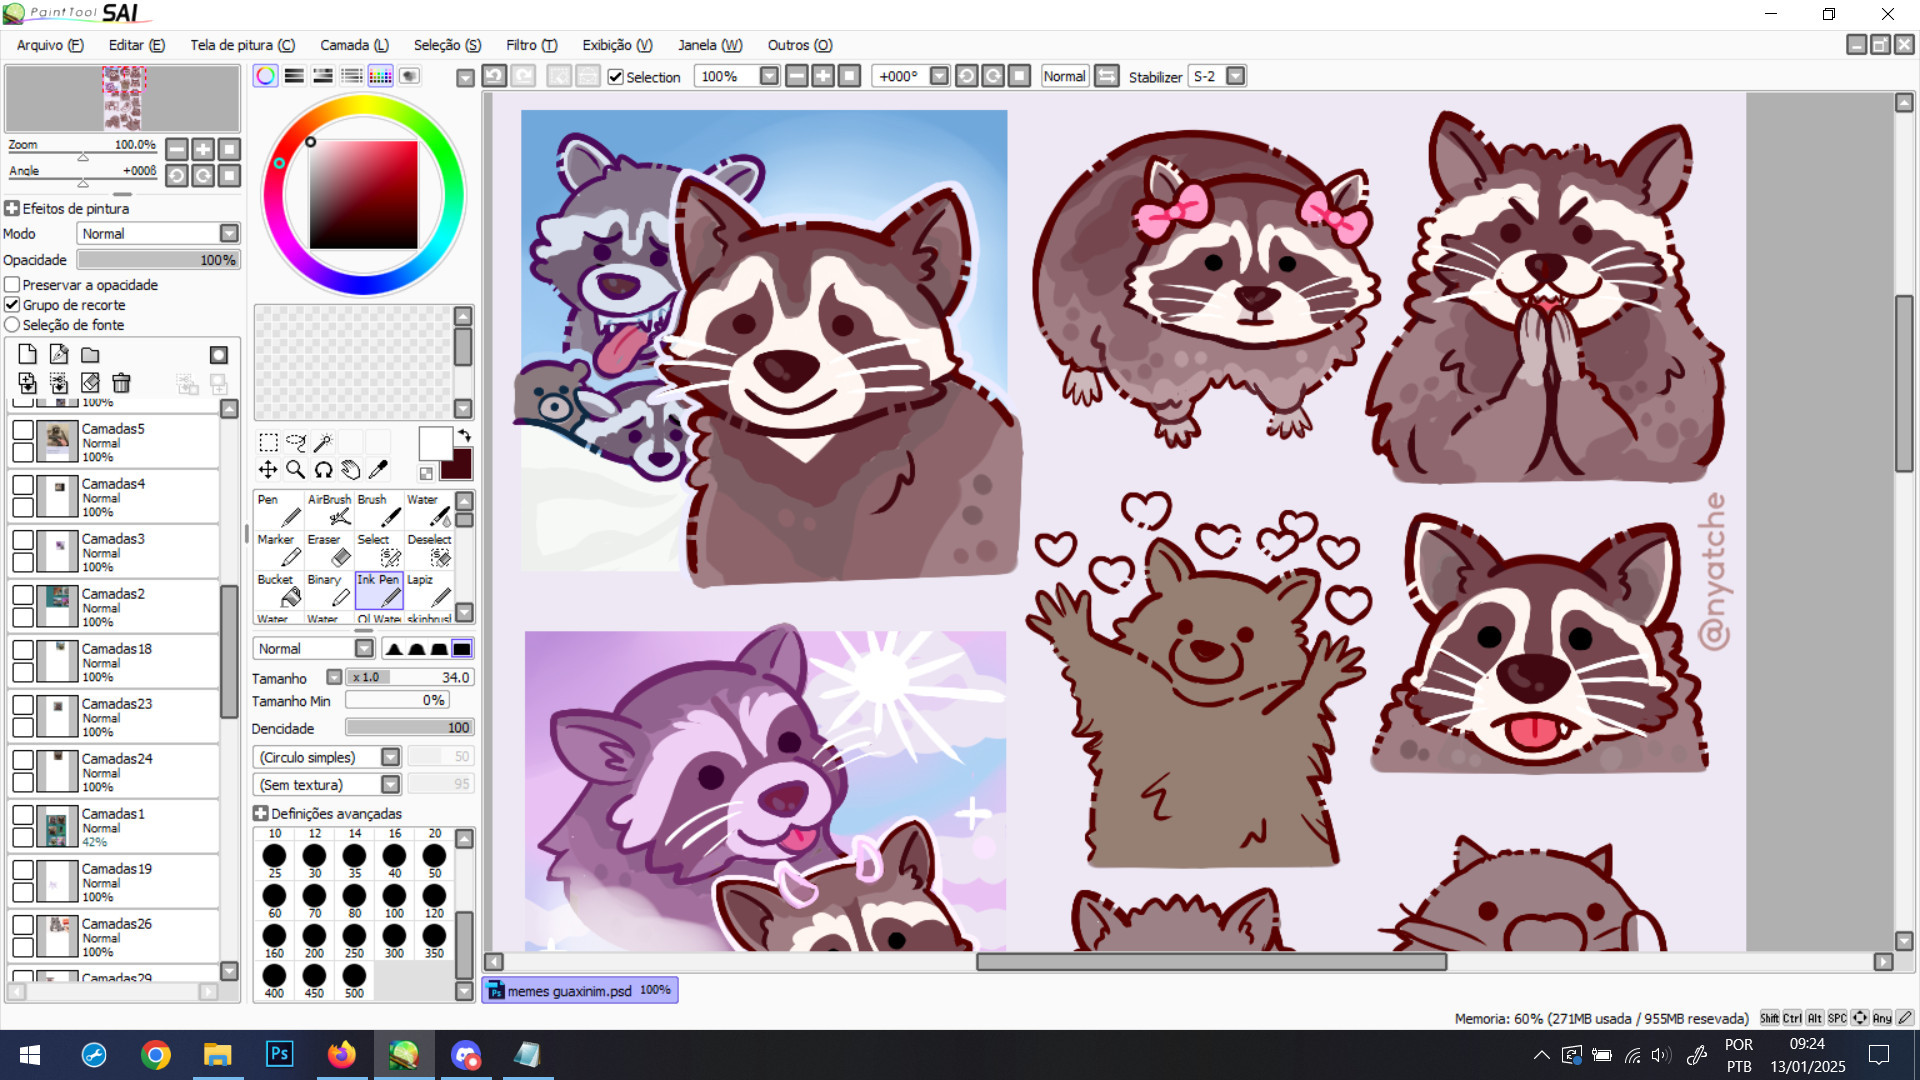Select the lasso selection tool

point(296,442)
